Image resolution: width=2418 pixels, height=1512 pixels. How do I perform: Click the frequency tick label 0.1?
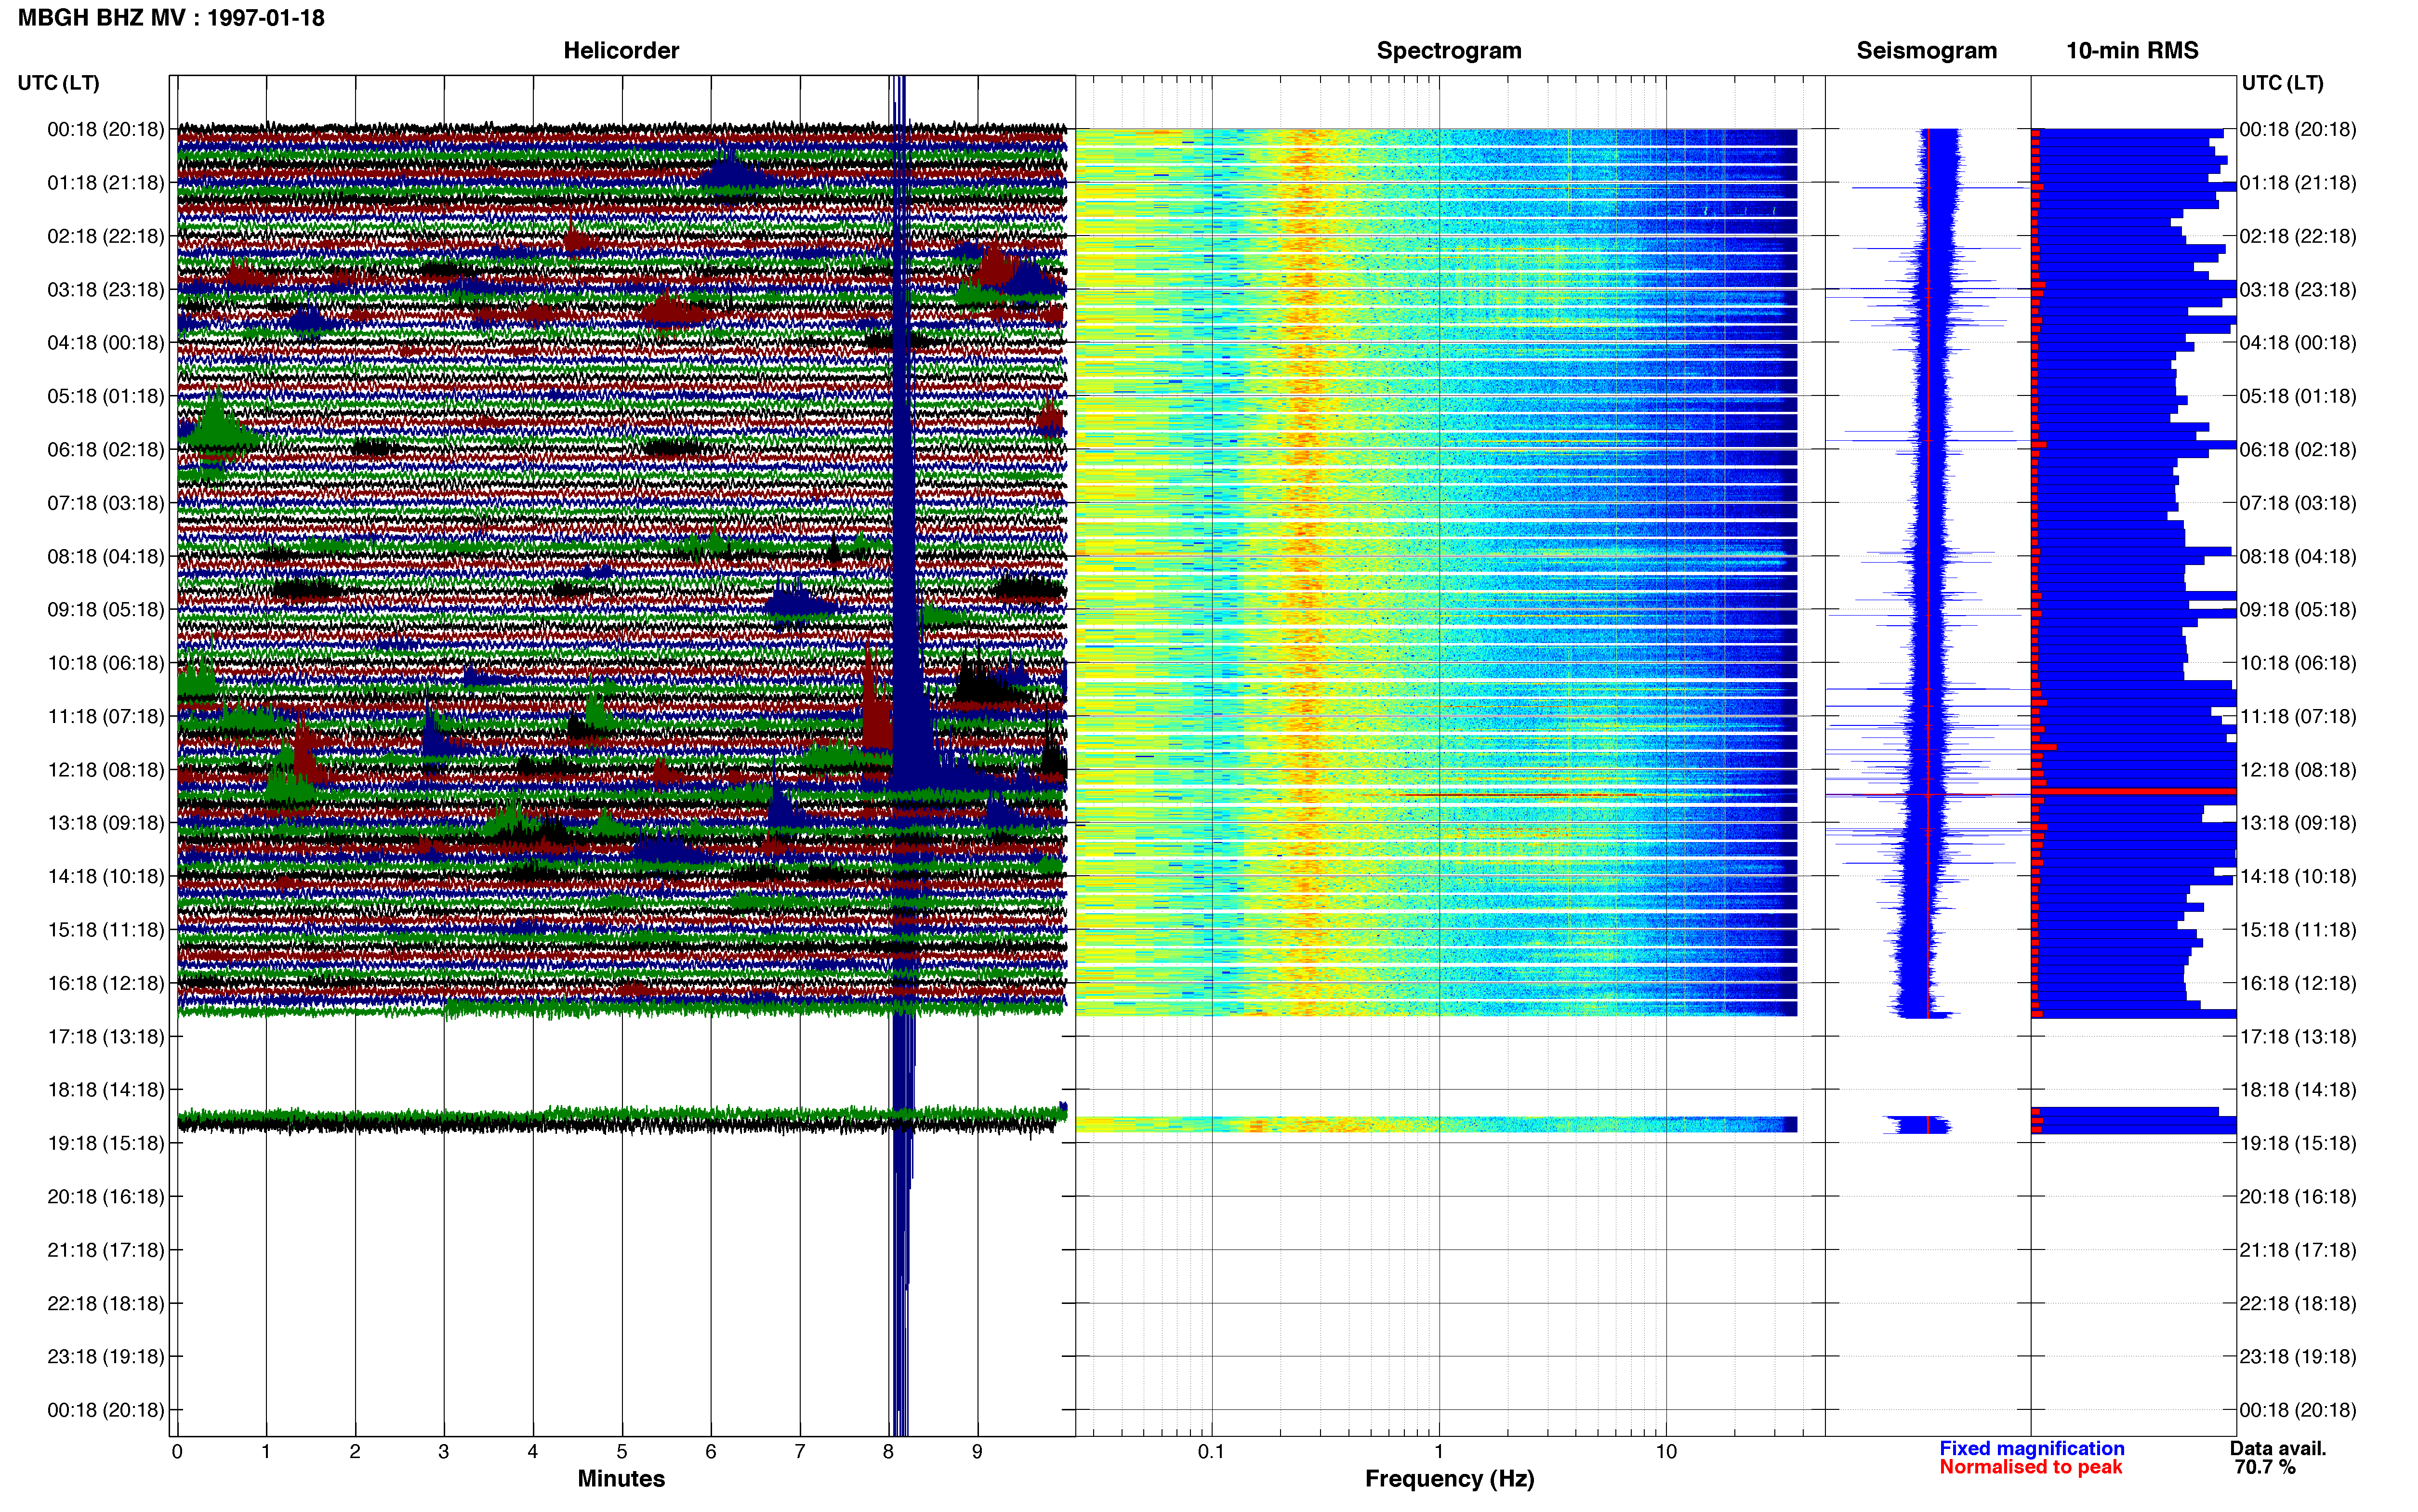point(1211,1452)
